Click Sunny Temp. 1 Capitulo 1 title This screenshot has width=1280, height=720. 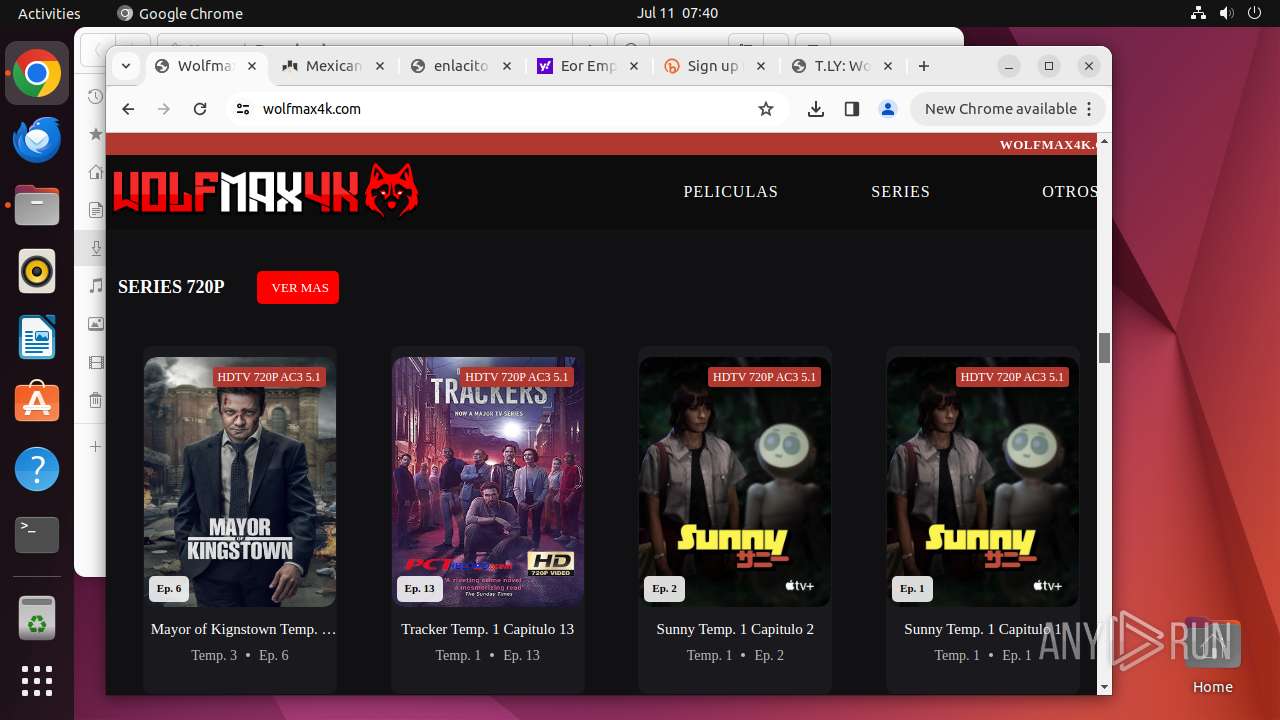tap(983, 629)
